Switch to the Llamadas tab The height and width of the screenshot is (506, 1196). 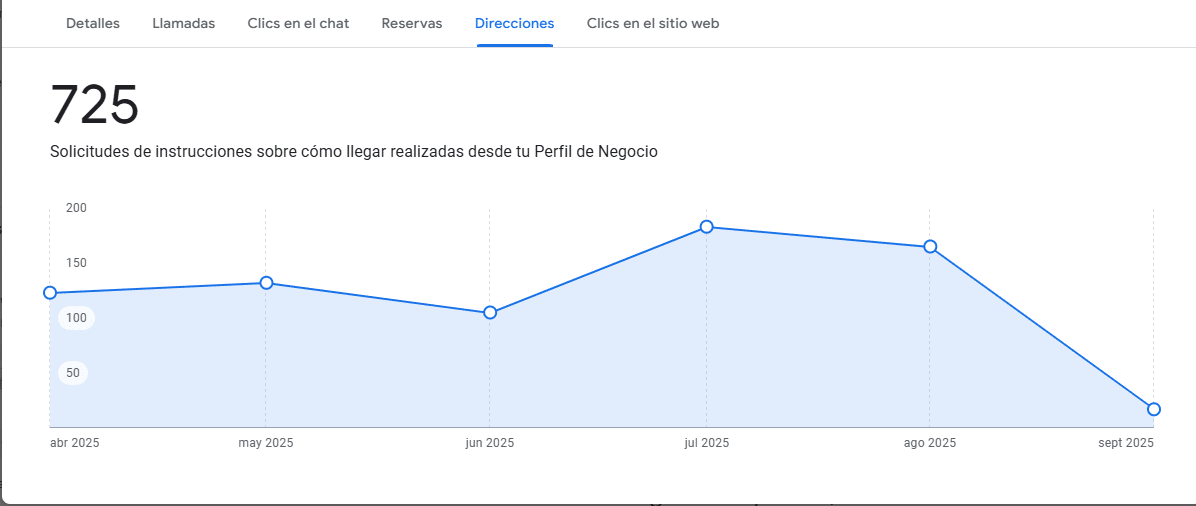[x=183, y=23]
